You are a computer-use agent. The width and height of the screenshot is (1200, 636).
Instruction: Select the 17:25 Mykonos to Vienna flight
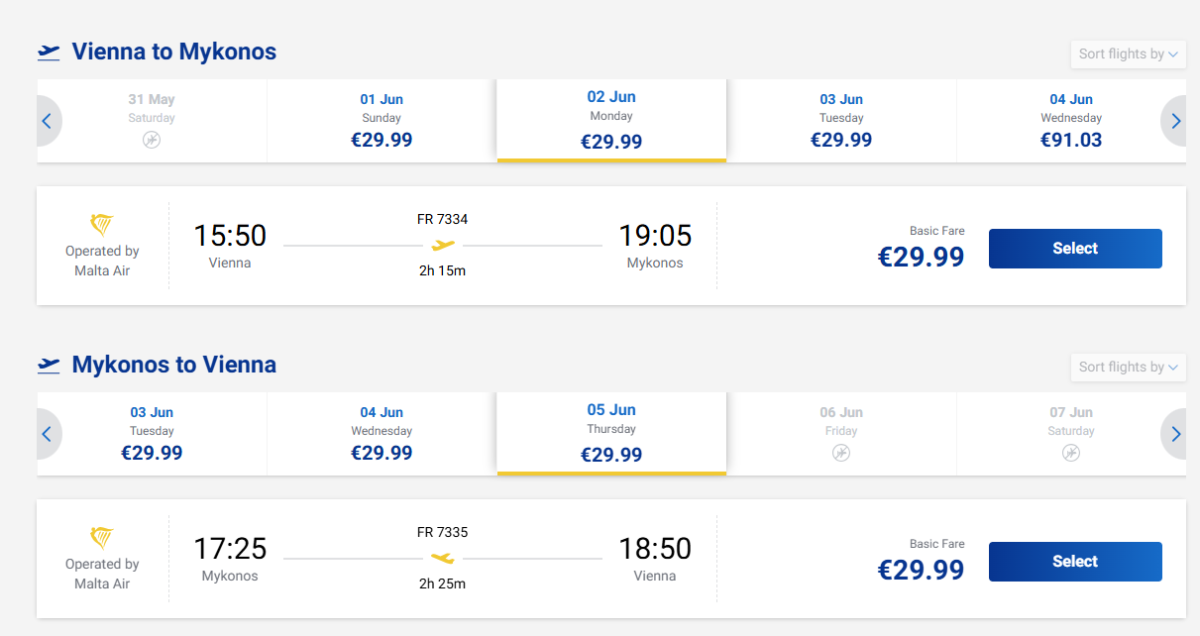pos(1075,562)
